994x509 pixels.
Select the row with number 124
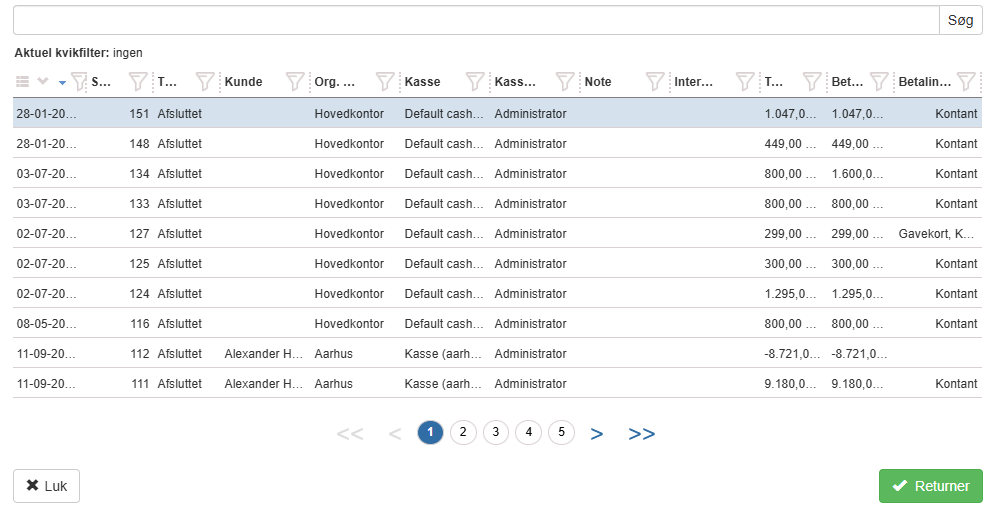pos(498,293)
